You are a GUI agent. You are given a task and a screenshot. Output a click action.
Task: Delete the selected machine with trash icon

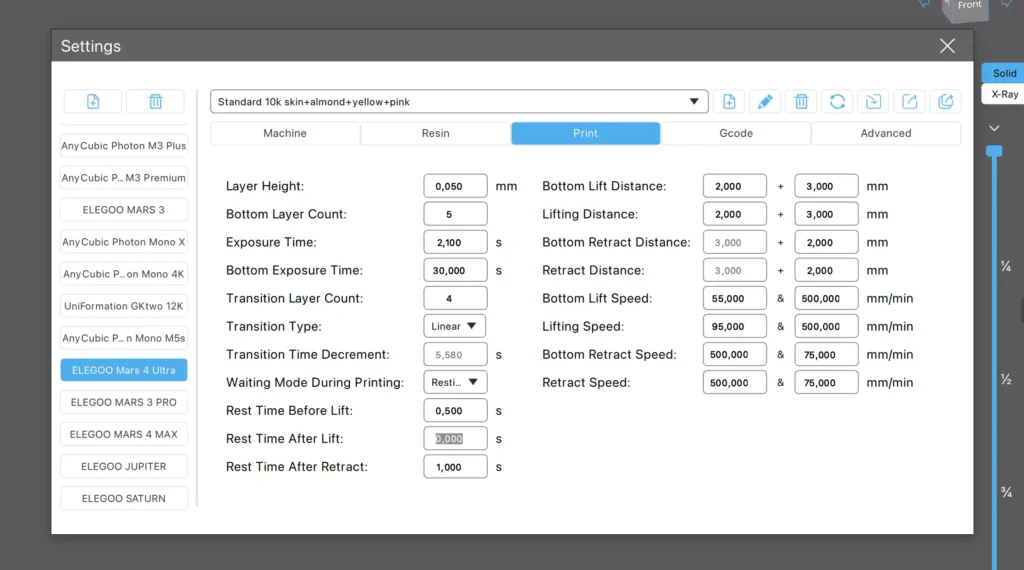(x=155, y=101)
